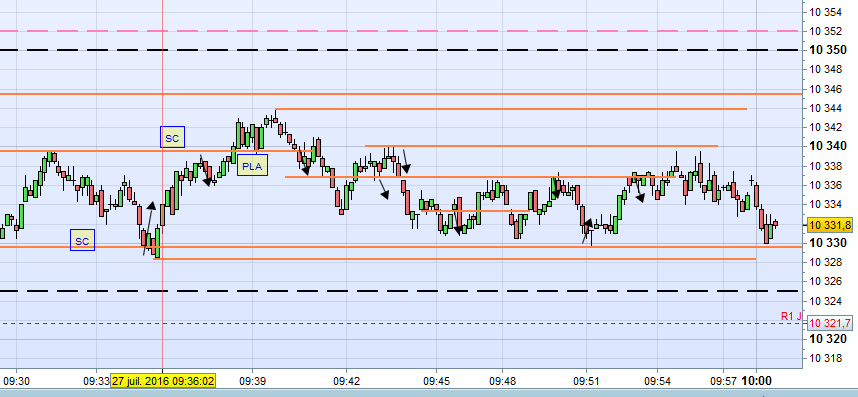The height and width of the screenshot is (397, 858).
Task: Click the 10 350 price axis label
Action: [827, 50]
